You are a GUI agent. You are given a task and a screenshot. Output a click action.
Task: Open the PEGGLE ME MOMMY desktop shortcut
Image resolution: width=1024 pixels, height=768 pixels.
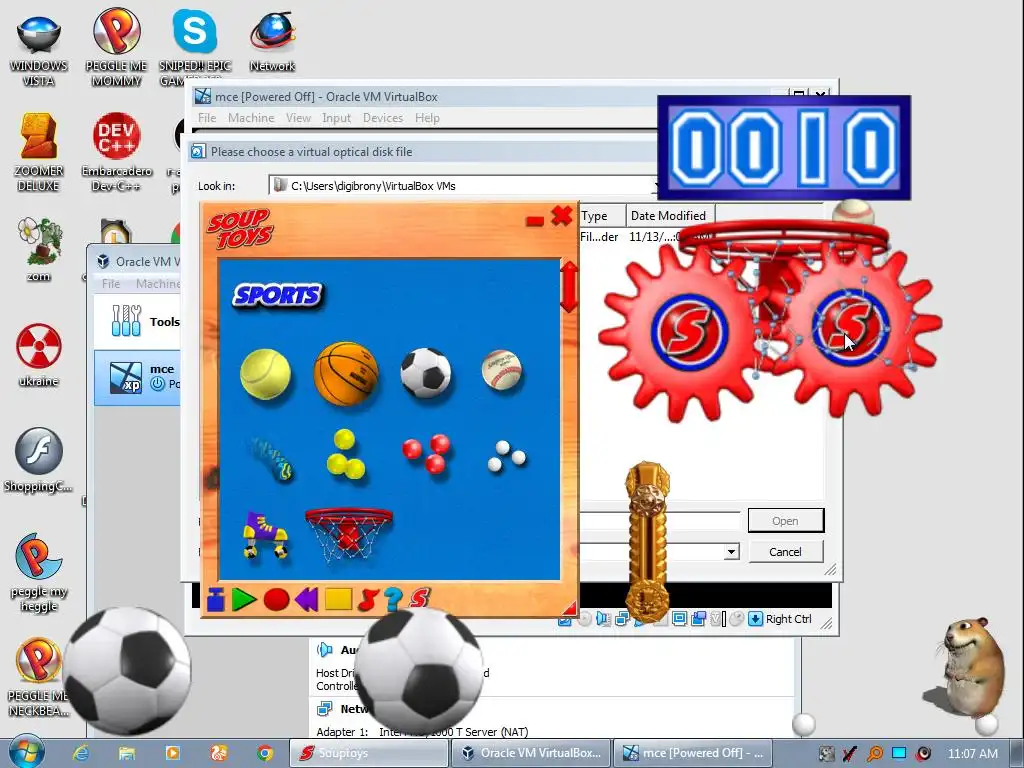pyautogui.click(x=116, y=48)
